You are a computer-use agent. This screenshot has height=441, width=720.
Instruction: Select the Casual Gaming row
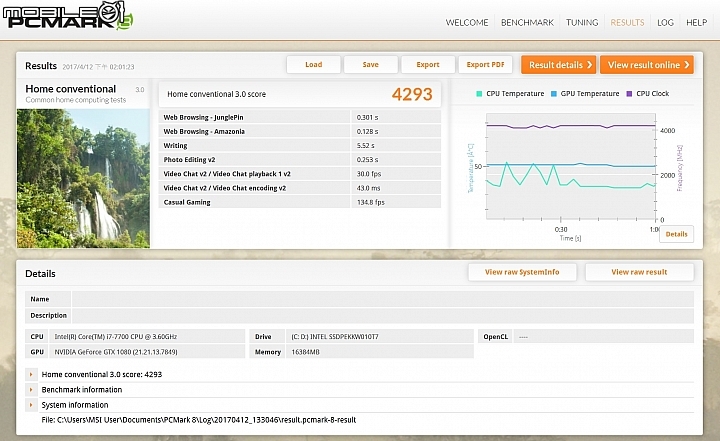[x=300, y=202]
